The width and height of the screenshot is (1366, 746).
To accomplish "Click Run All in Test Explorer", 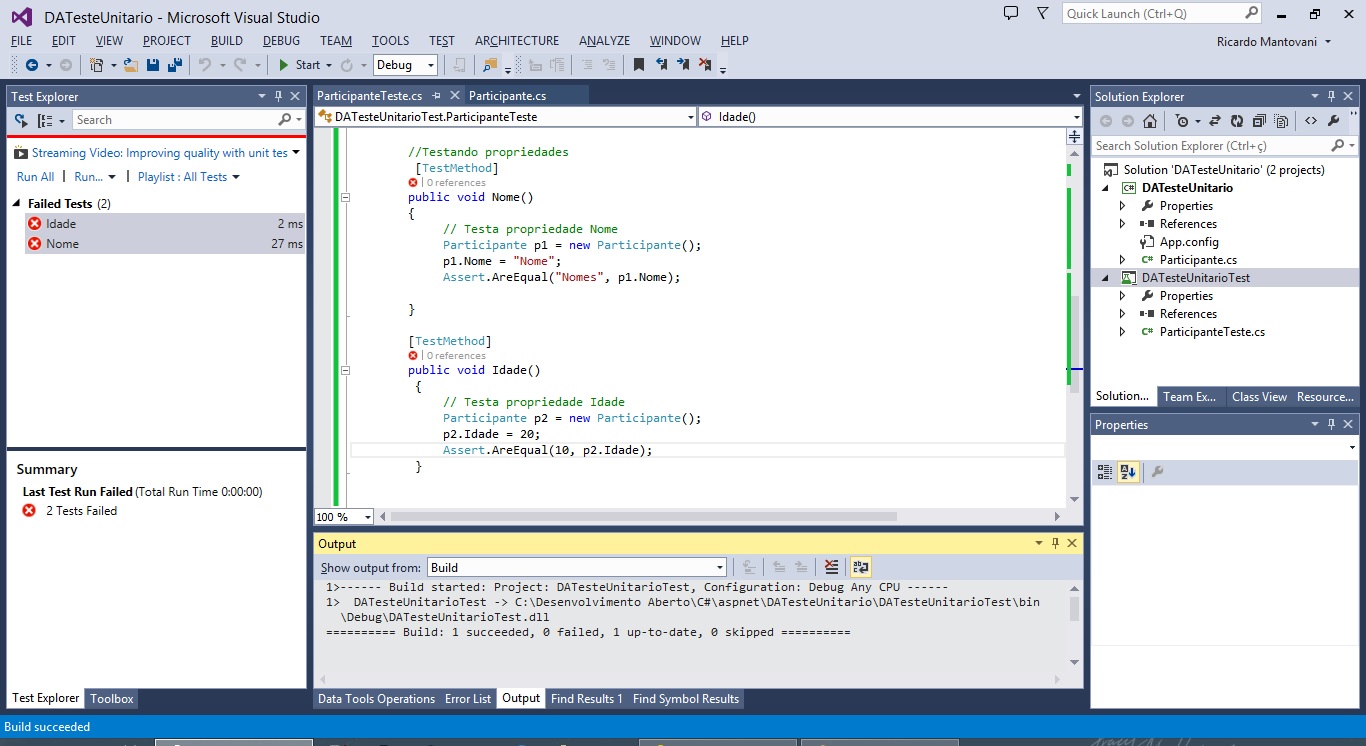I will pyautogui.click(x=35, y=177).
